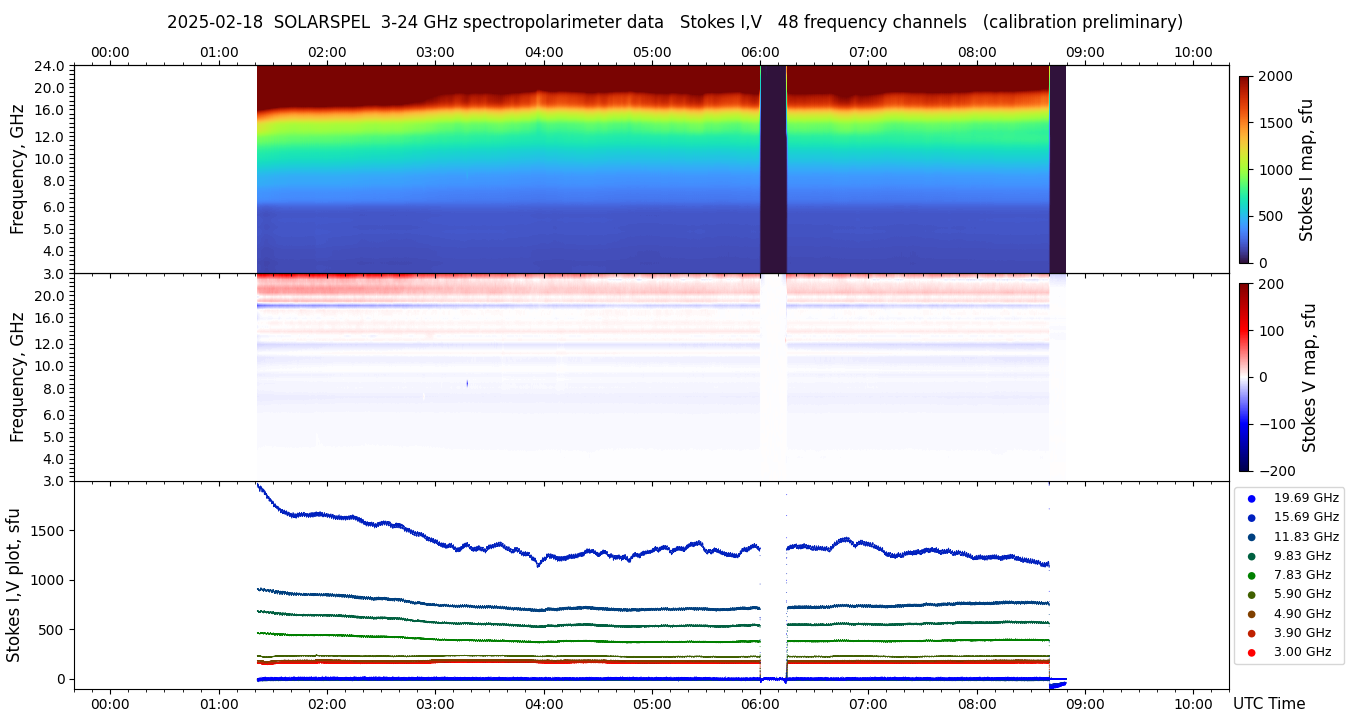Click the 06:00 data gap in Stokes I spectrogram
The width and height of the screenshot is (1350, 725).
pos(773,169)
